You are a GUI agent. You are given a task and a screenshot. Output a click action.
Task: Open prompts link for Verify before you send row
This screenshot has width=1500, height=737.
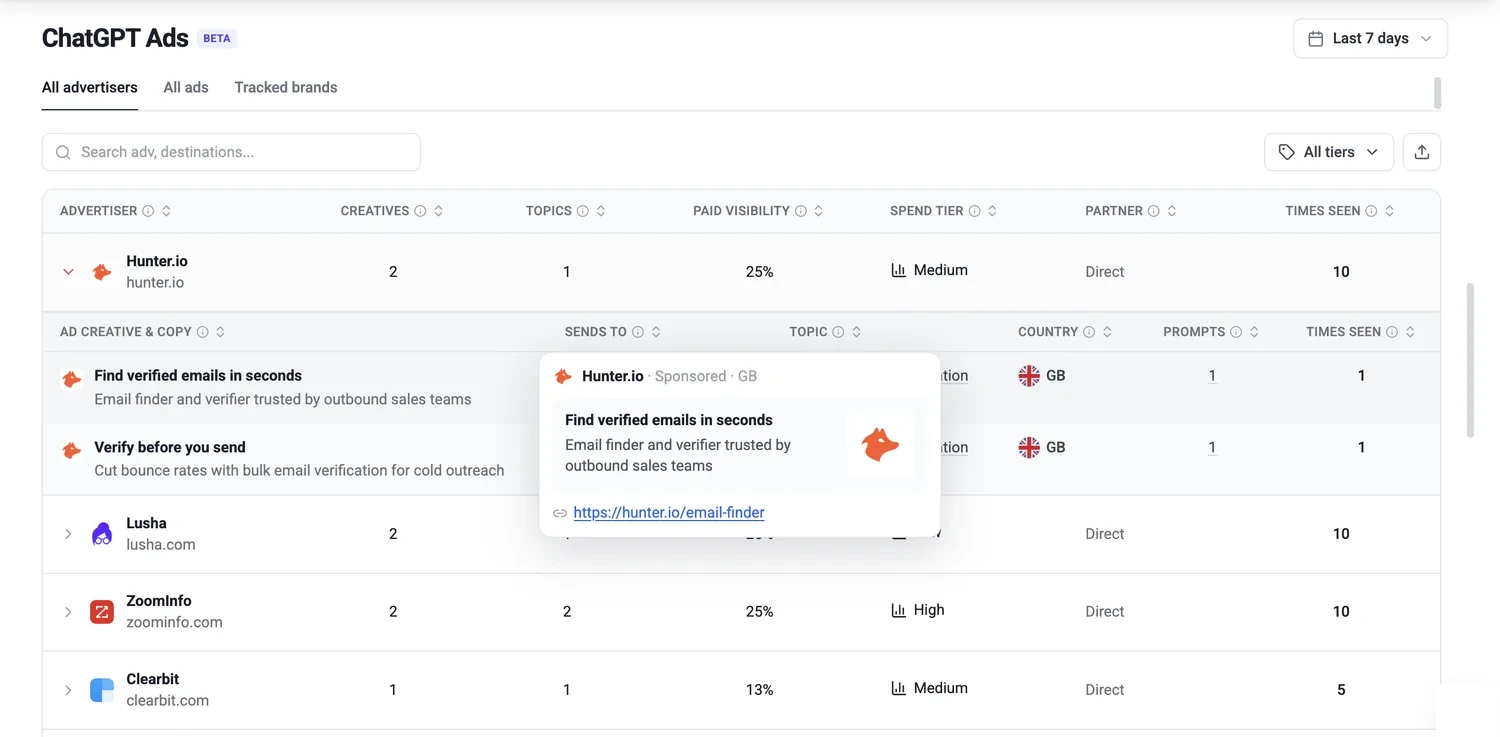point(1212,448)
